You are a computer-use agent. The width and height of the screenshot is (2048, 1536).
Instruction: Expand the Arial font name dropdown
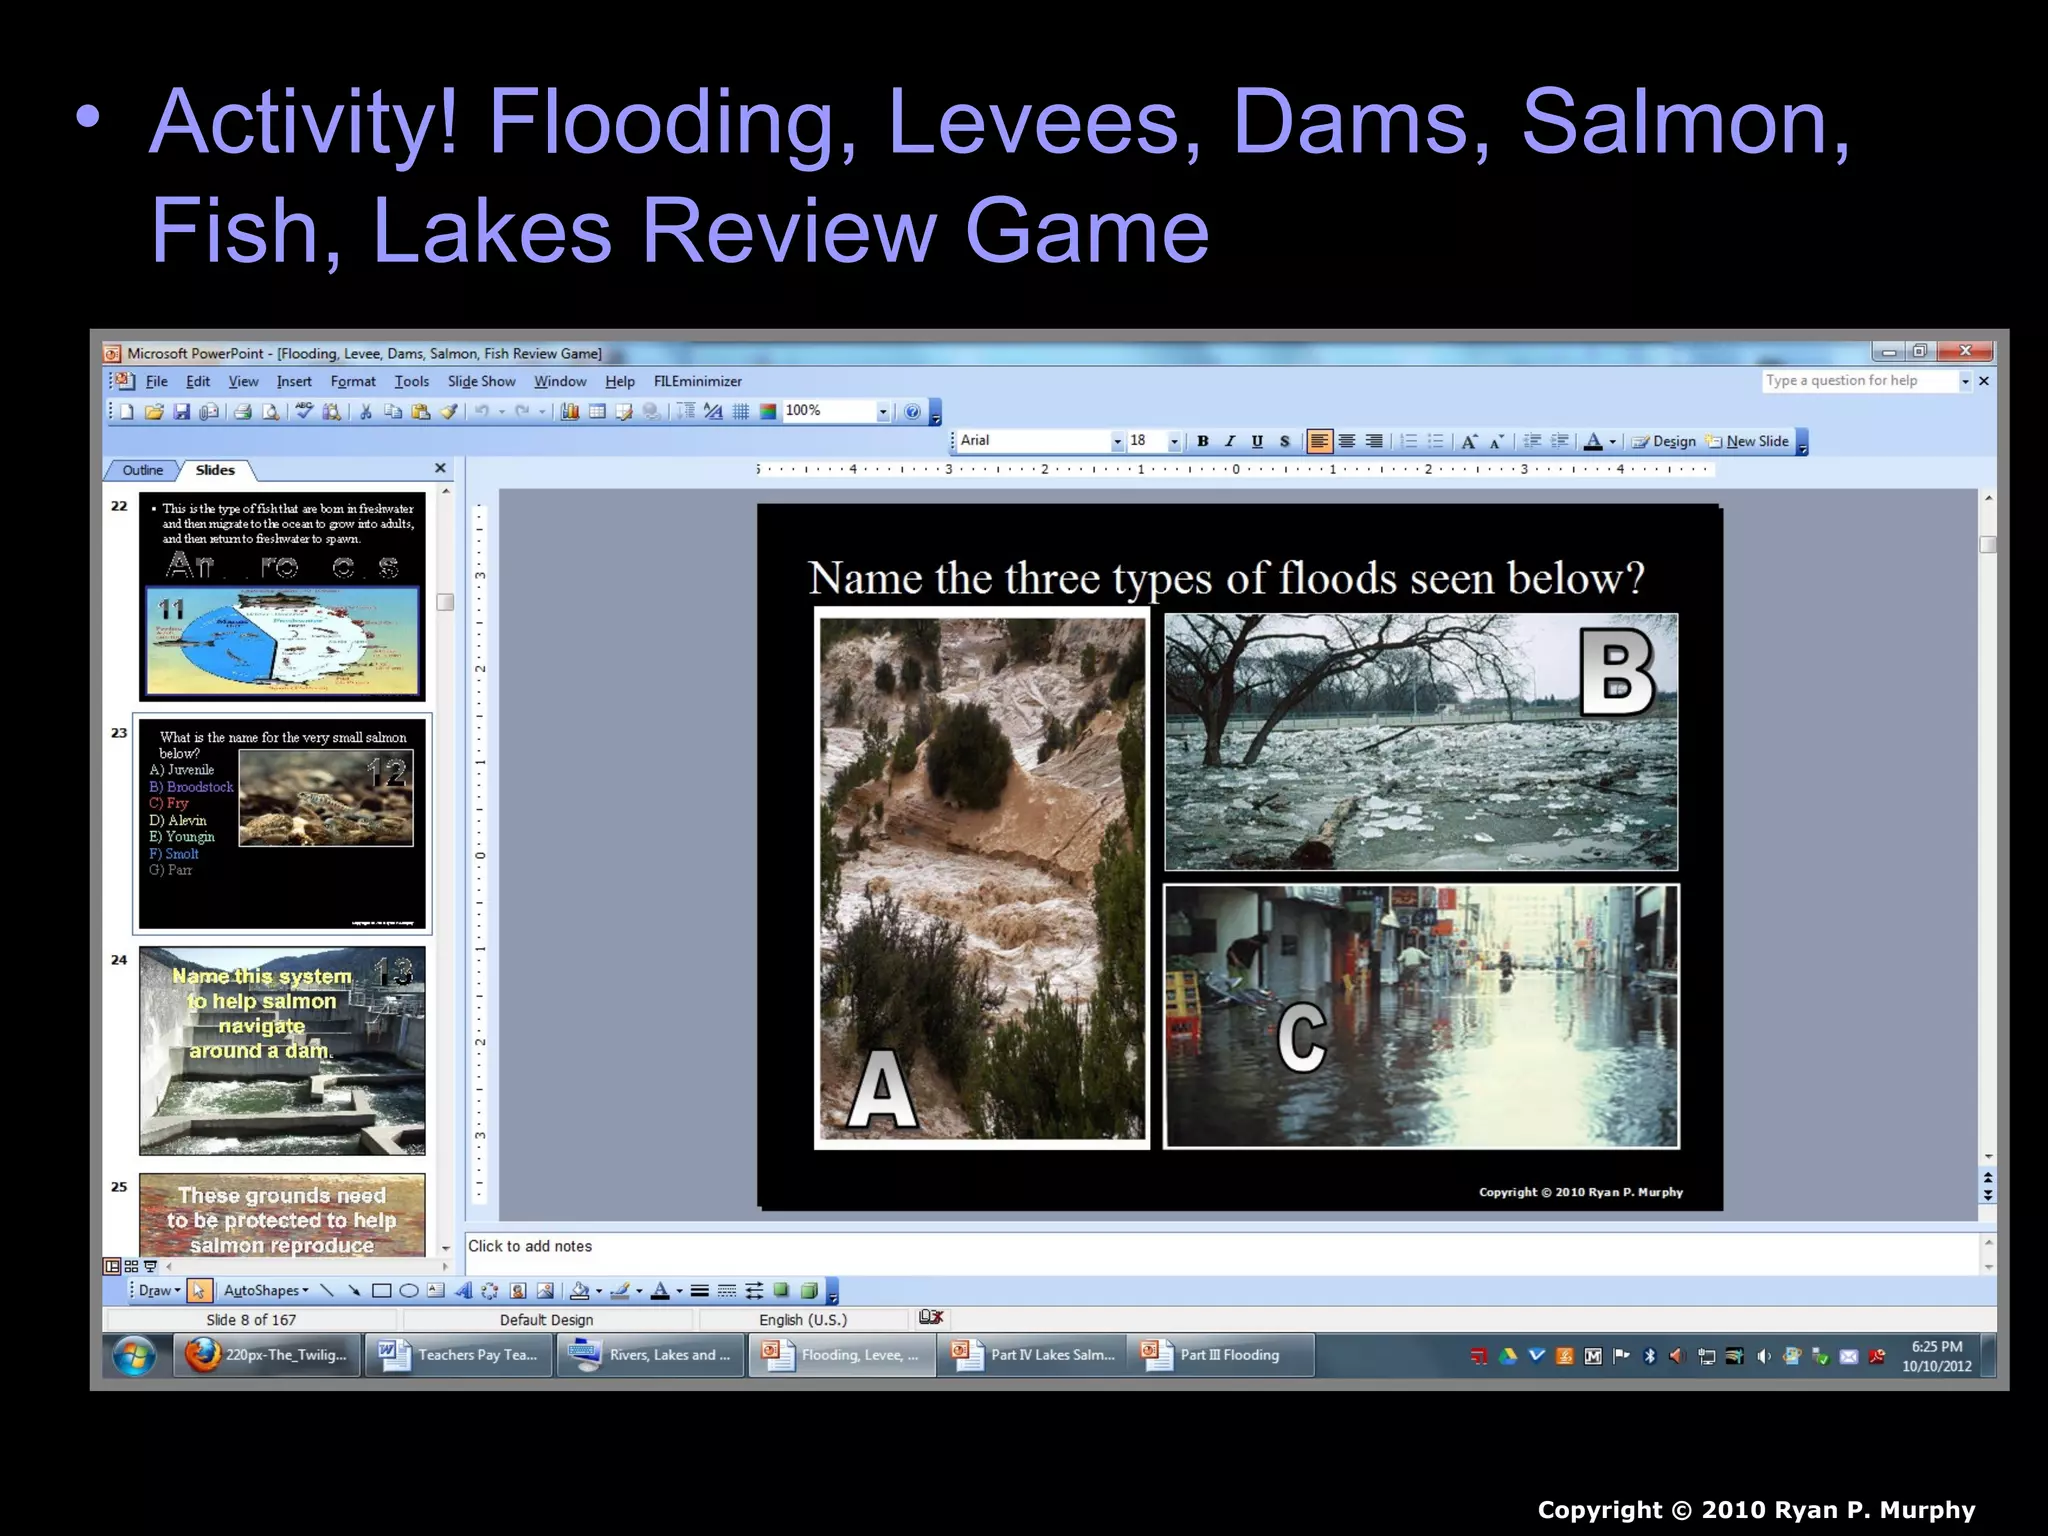(1117, 441)
